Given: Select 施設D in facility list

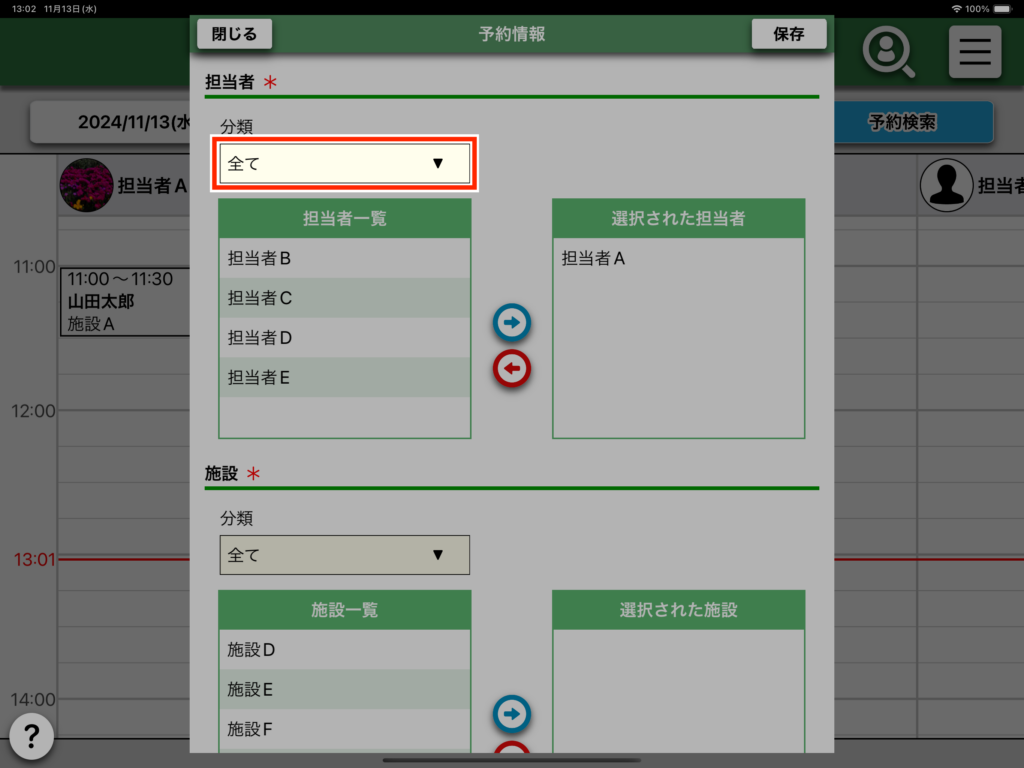Looking at the screenshot, I should (x=344, y=650).
